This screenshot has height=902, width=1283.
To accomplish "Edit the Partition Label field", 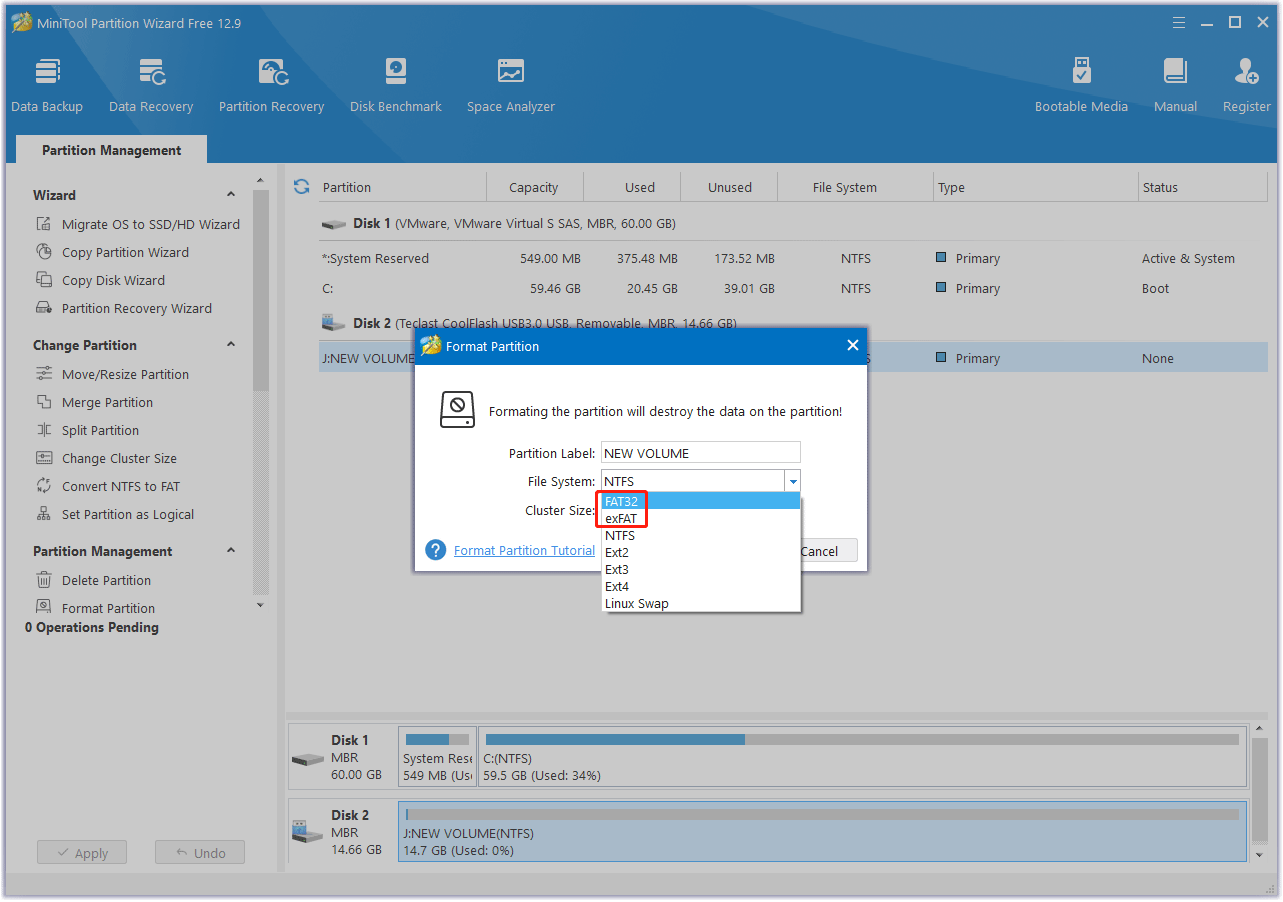I will [x=701, y=453].
